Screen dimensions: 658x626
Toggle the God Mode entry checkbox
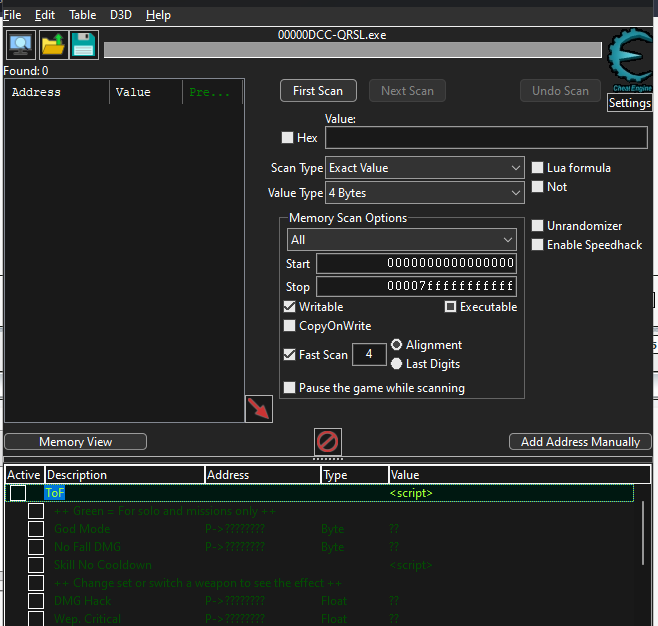coord(36,529)
